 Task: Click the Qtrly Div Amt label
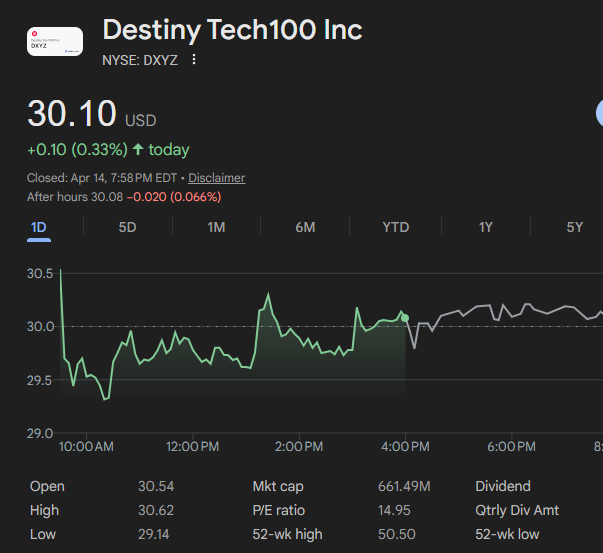517,510
